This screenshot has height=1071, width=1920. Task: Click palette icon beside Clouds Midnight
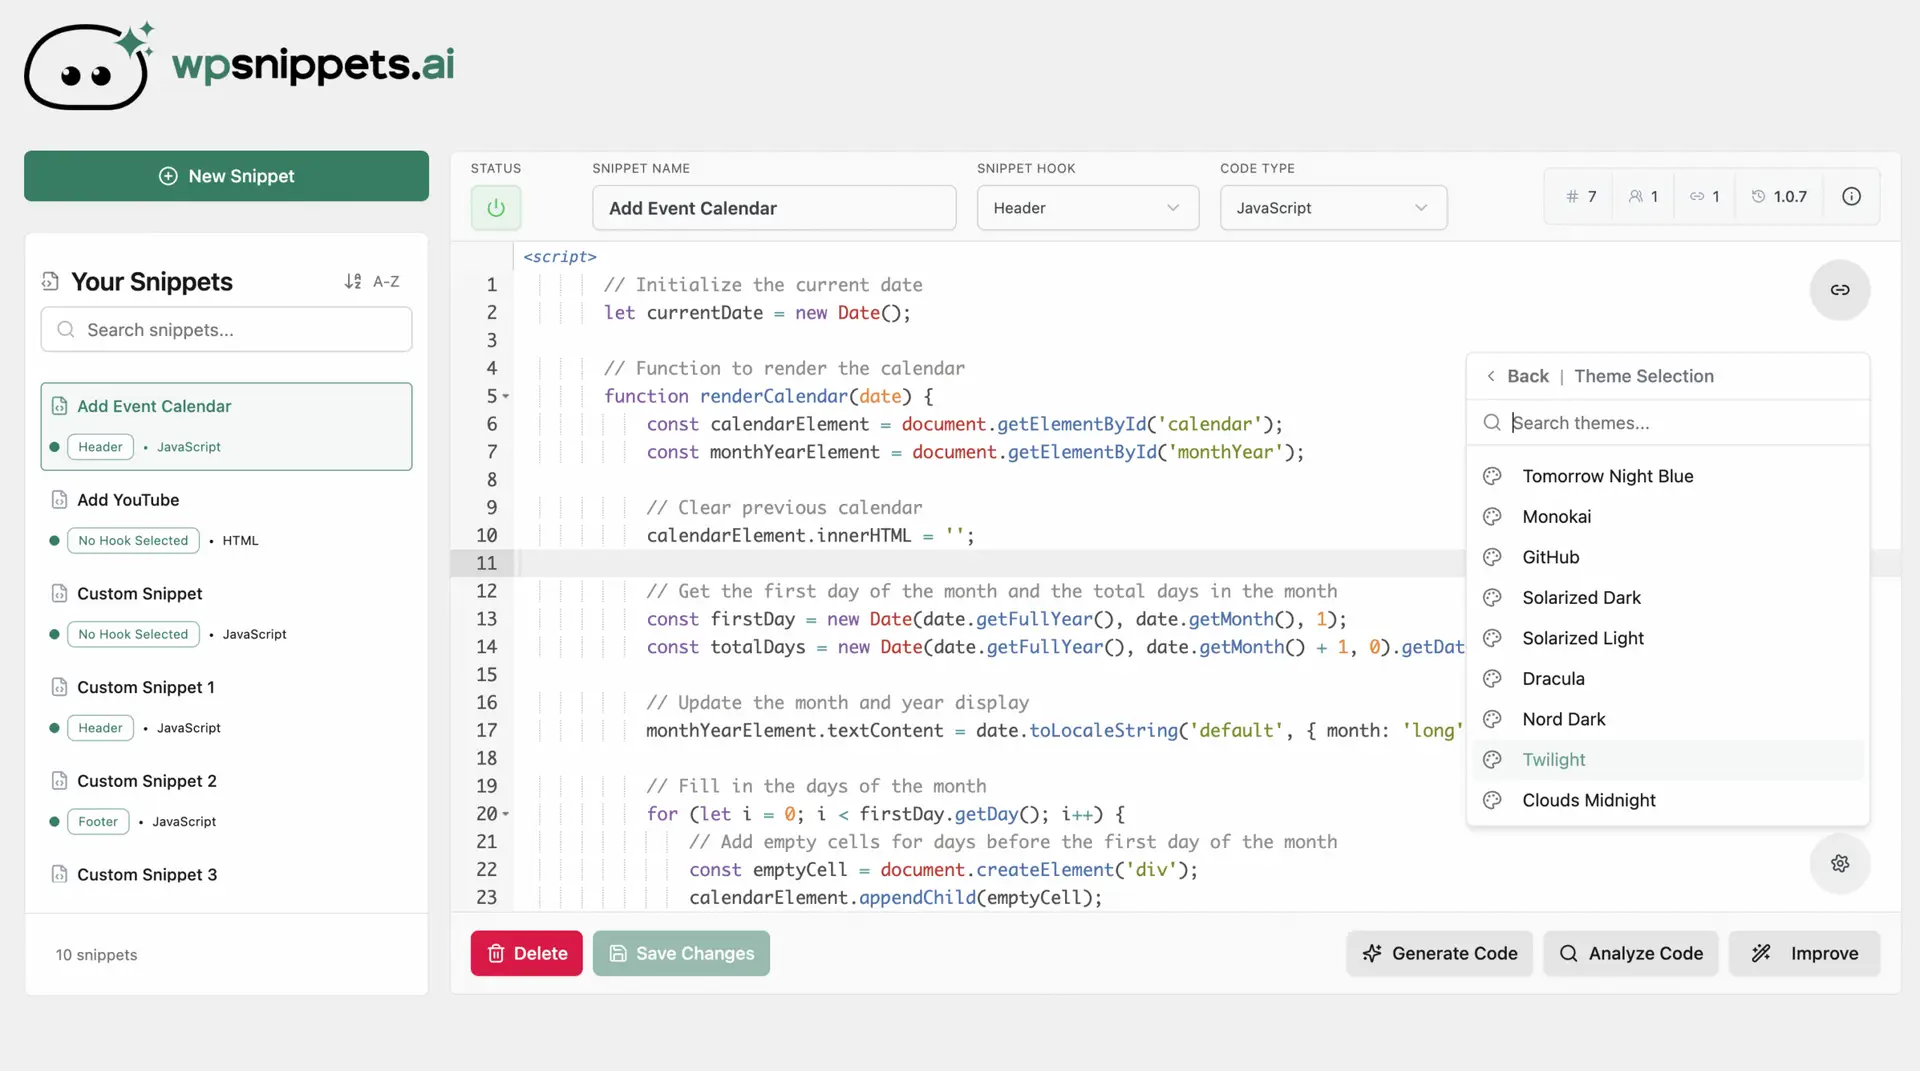[1492, 800]
